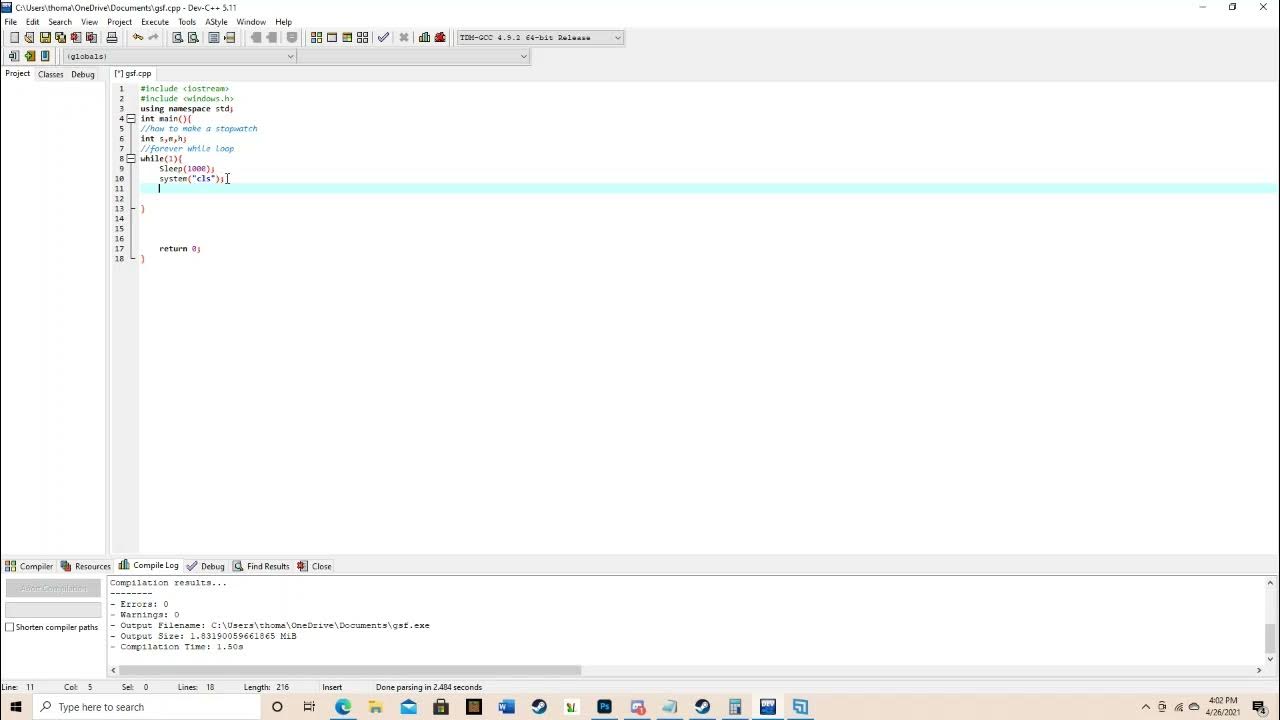Open the Edit menu

(x=32, y=22)
